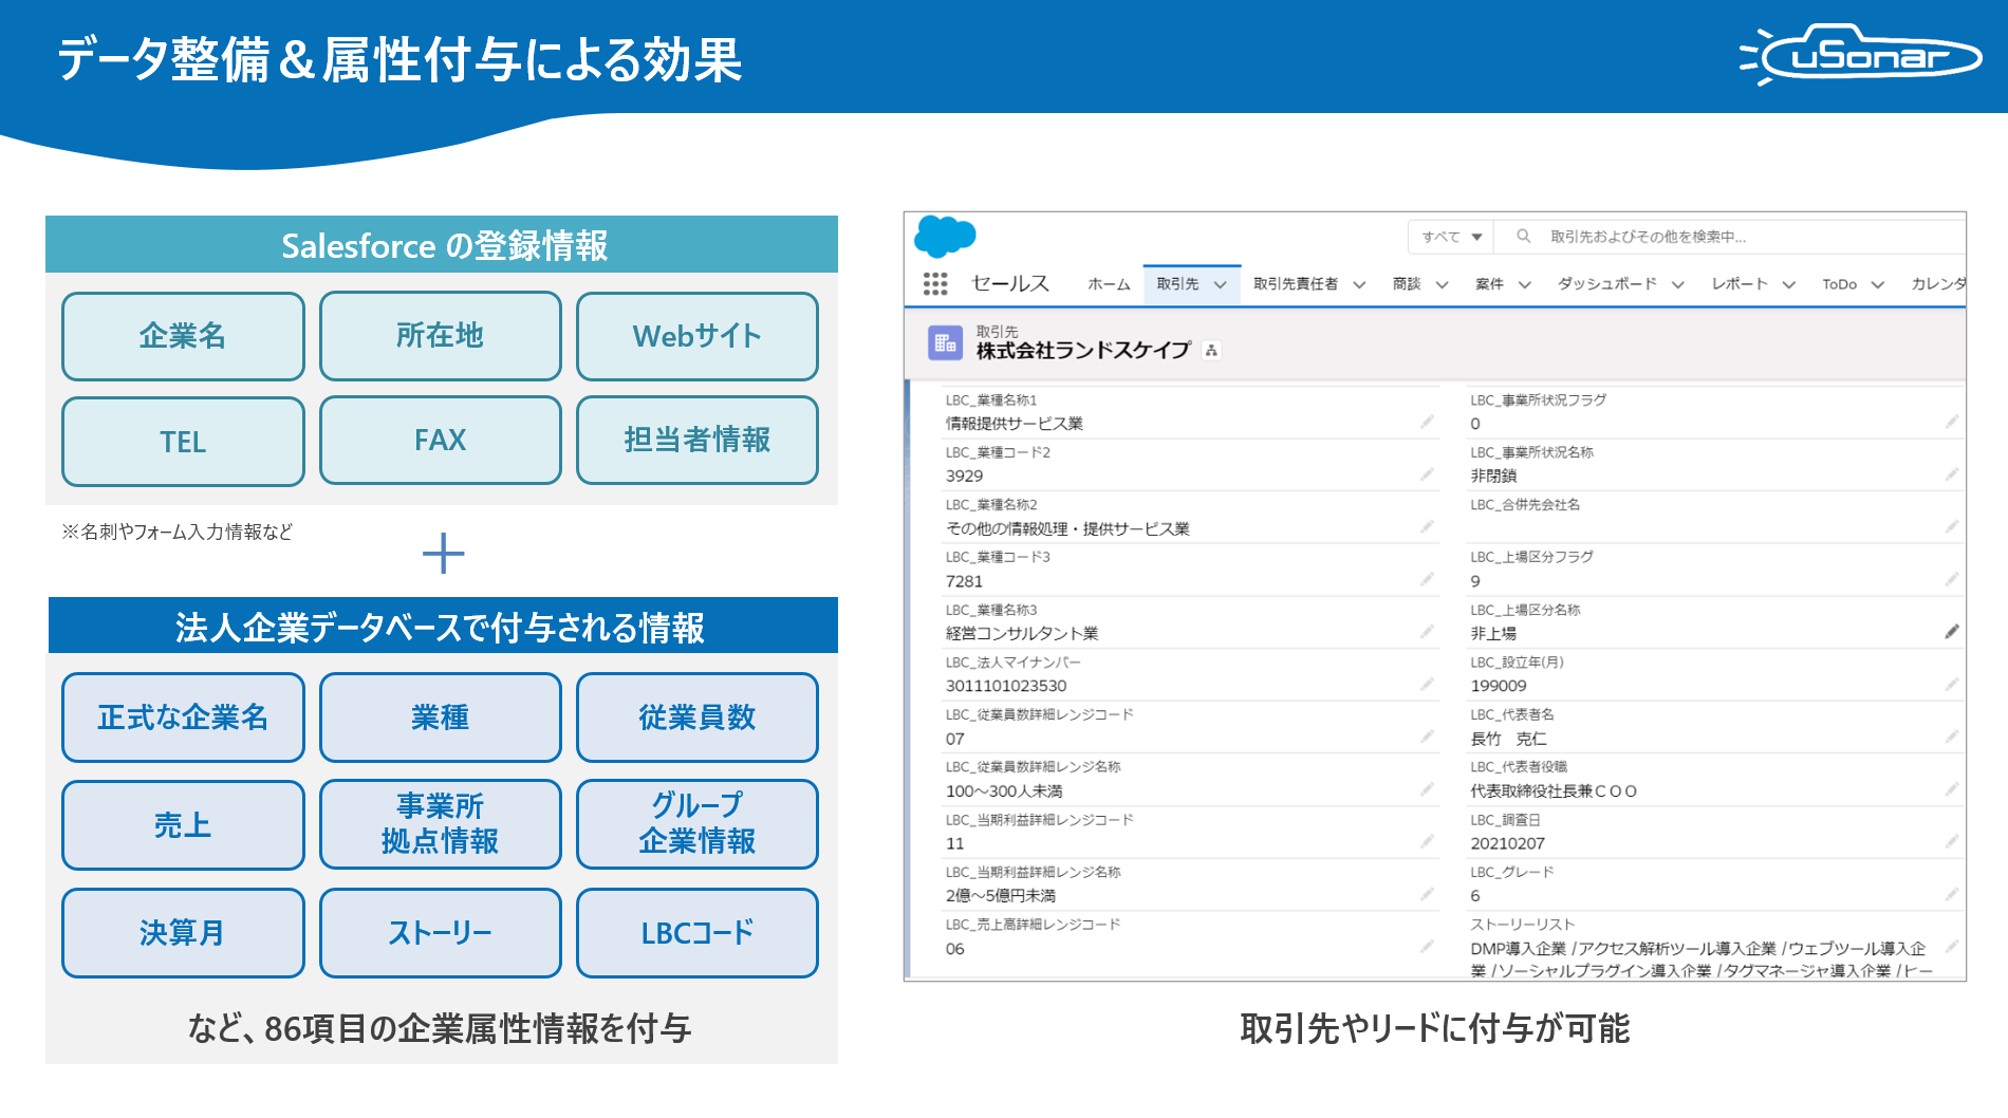Image resolution: width=2008 pixels, height=1118 pixels.
Task: Click the 3011101023530 corporate number value
Action: pyautogui.click(x=1006, y=686)
